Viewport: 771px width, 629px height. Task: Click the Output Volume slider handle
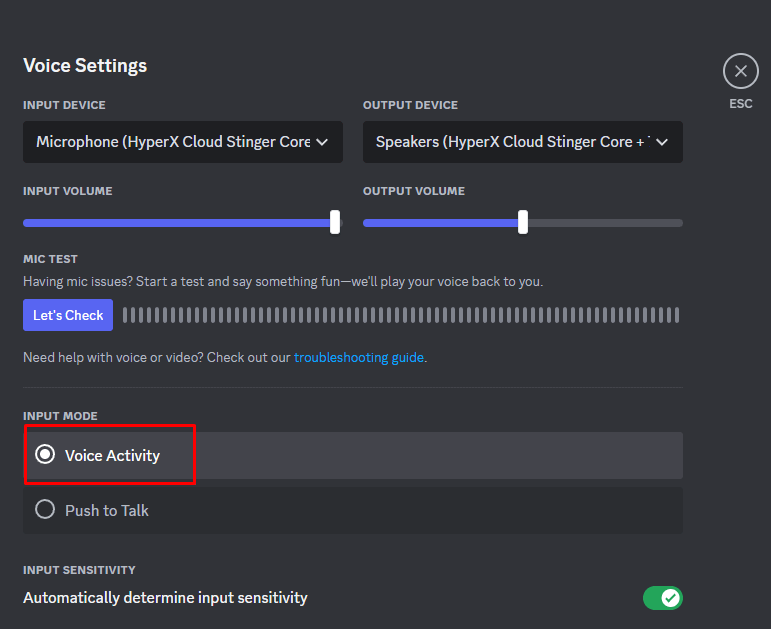[523, 222]
